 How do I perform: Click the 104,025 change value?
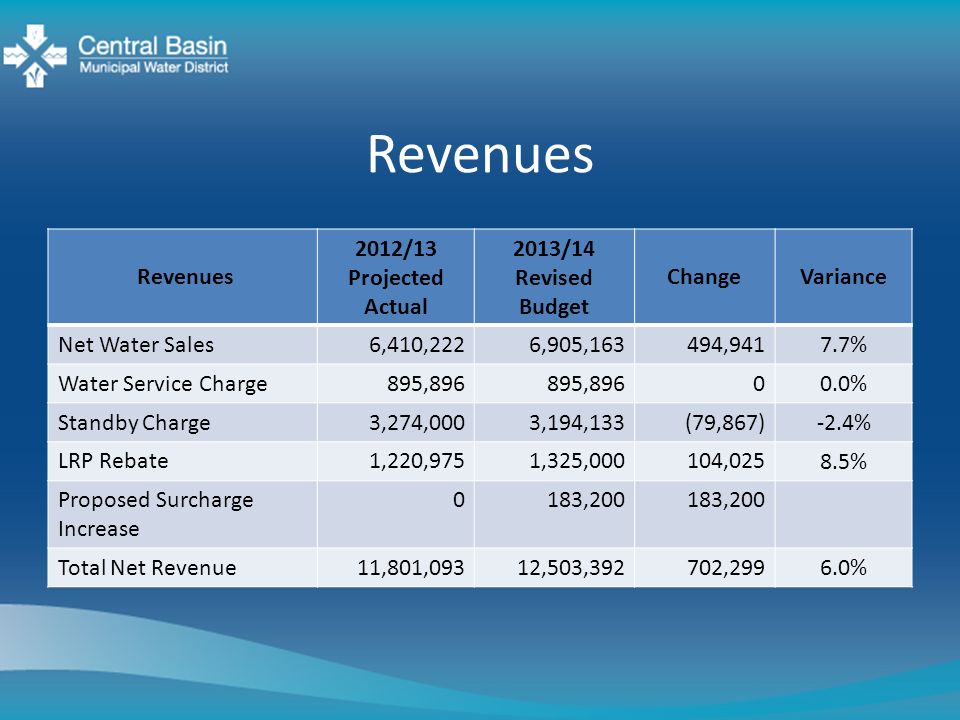[726, 461]
